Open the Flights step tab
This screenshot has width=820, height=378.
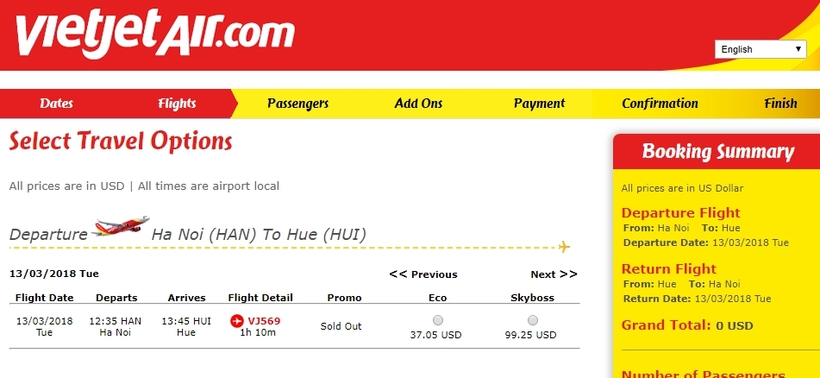[177, 104]
